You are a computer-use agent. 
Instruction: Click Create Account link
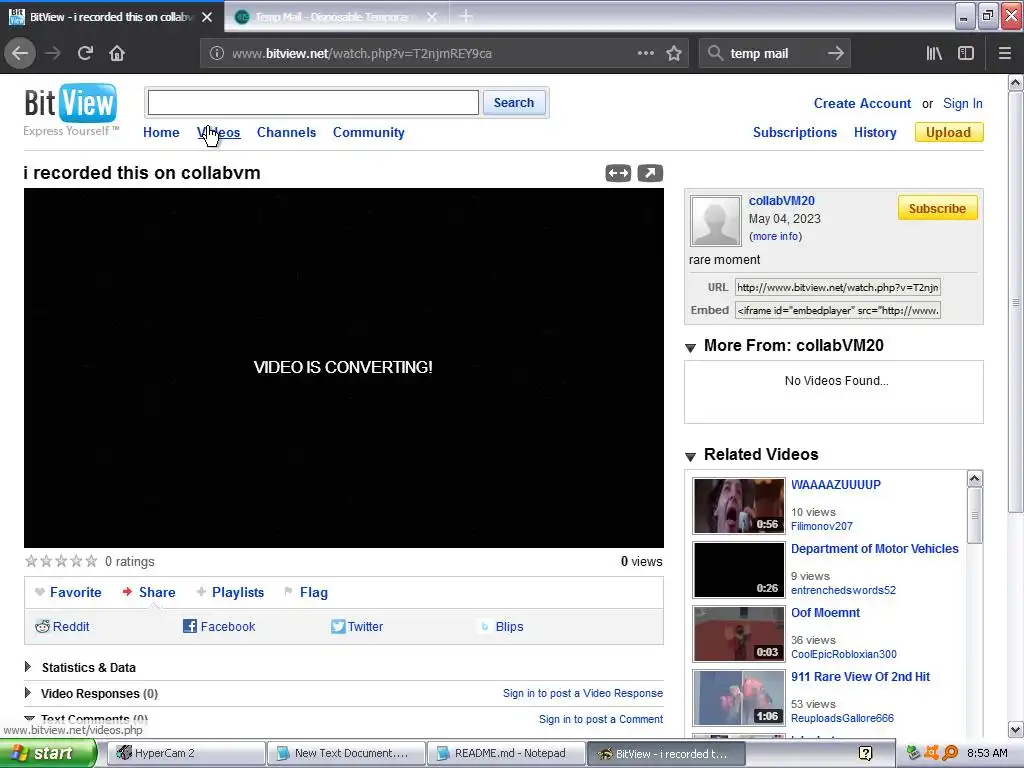pyautogui.click(x=862, y=103)
